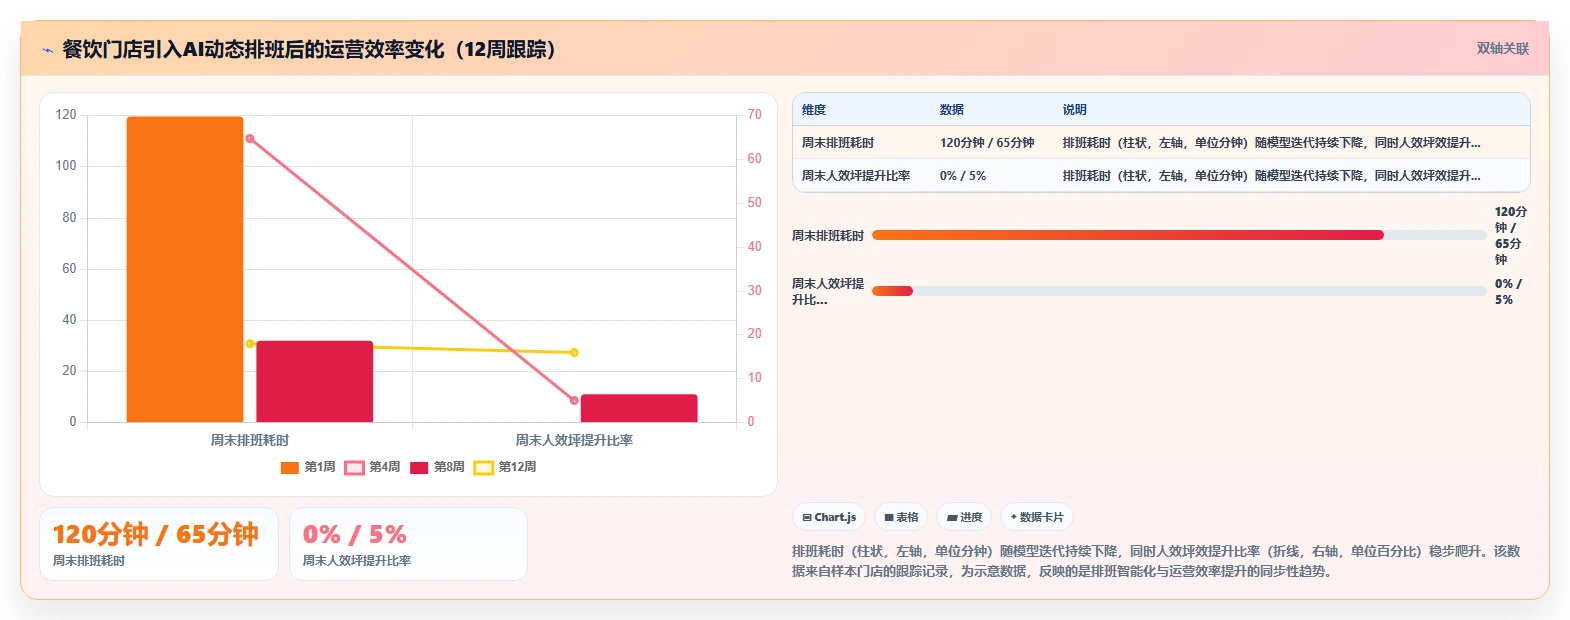The width and height of the screenshot is (1570, 620).
Task: Click the large pink 0% / 5% card value
Action: pyautogui.click(x=355, y=534)
